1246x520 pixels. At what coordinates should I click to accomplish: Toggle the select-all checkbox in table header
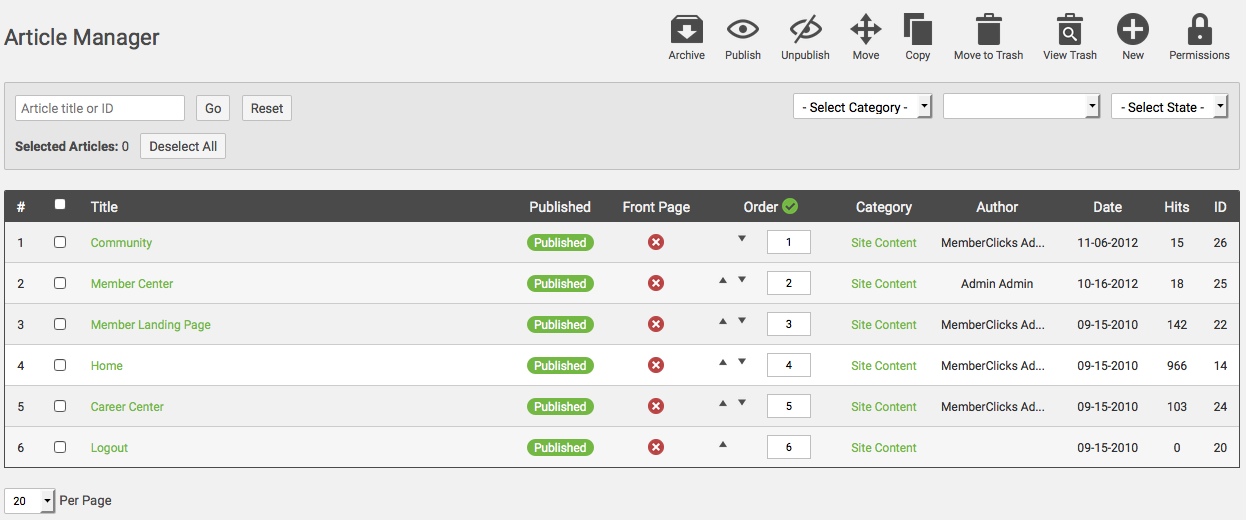[x=60, y=205]
